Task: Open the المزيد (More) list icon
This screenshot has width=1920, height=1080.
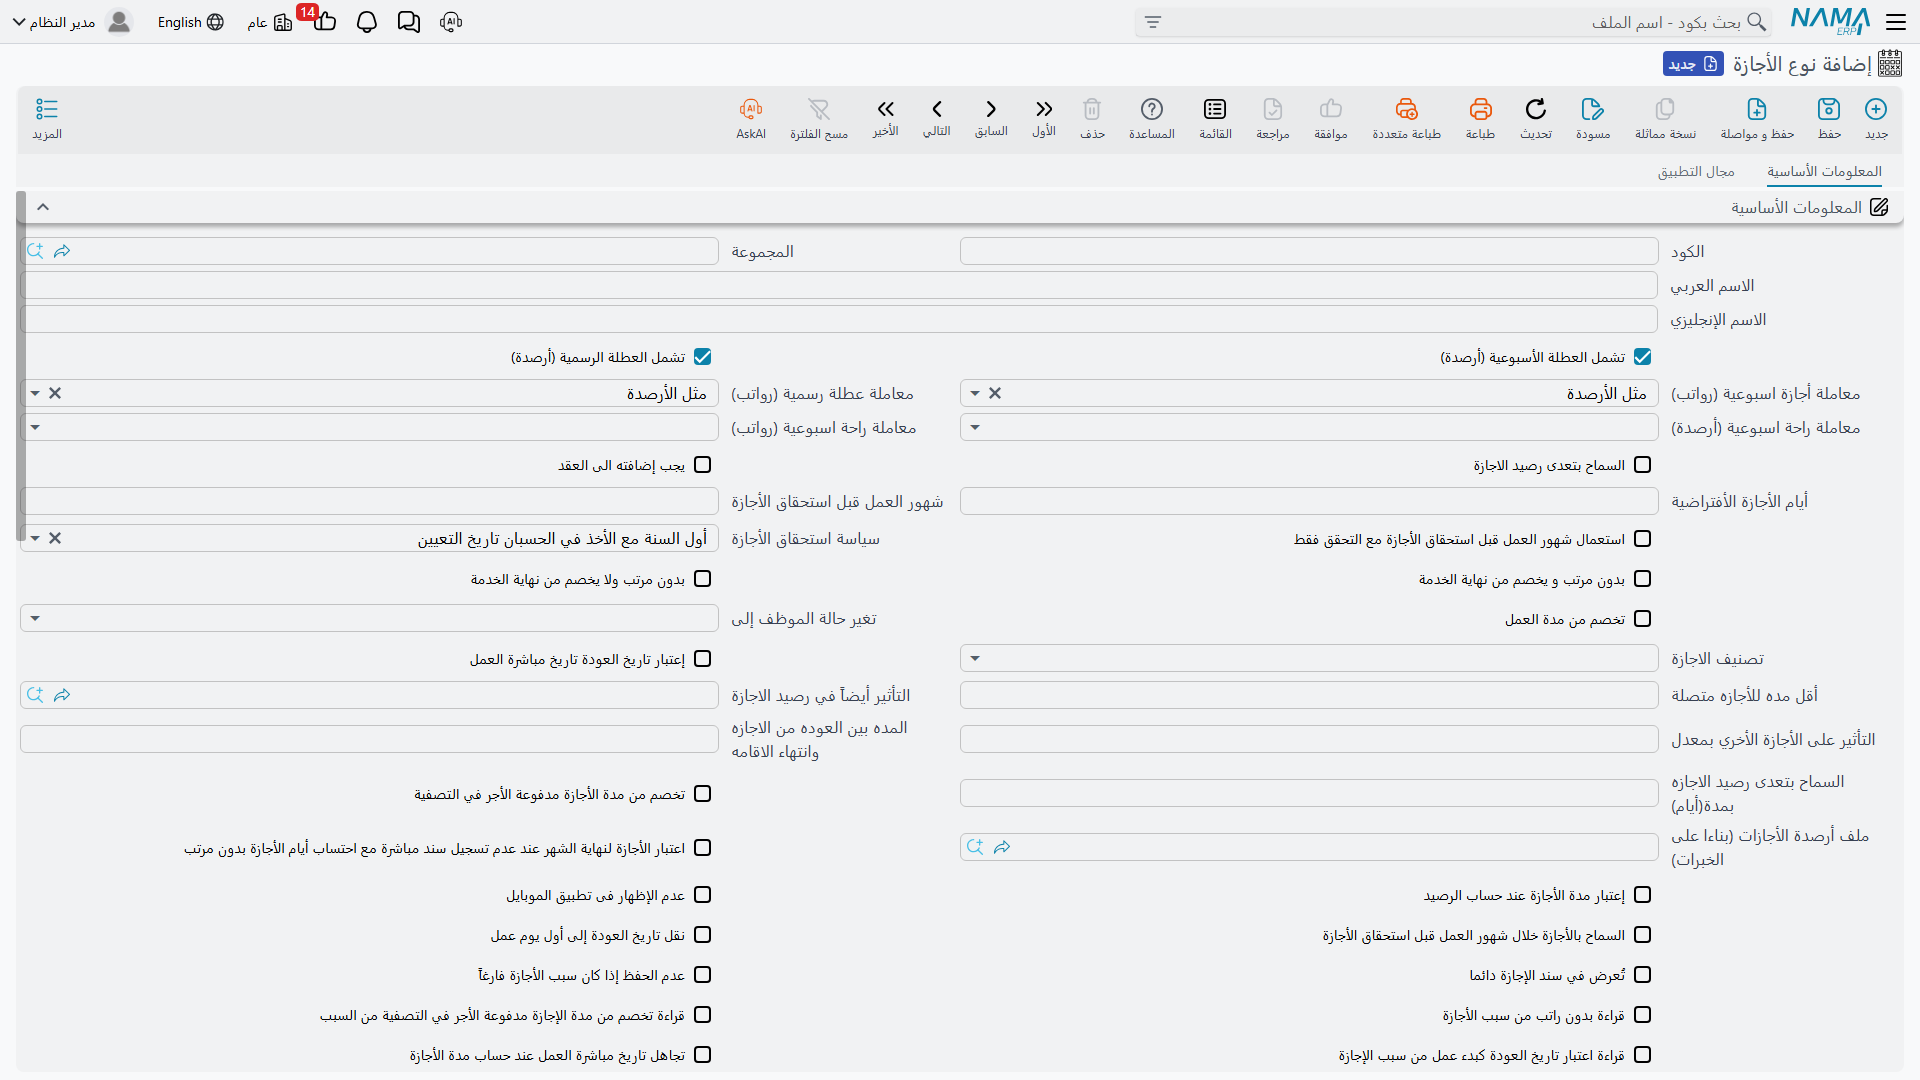Action: pyautogui.click(x=47, y=109)
